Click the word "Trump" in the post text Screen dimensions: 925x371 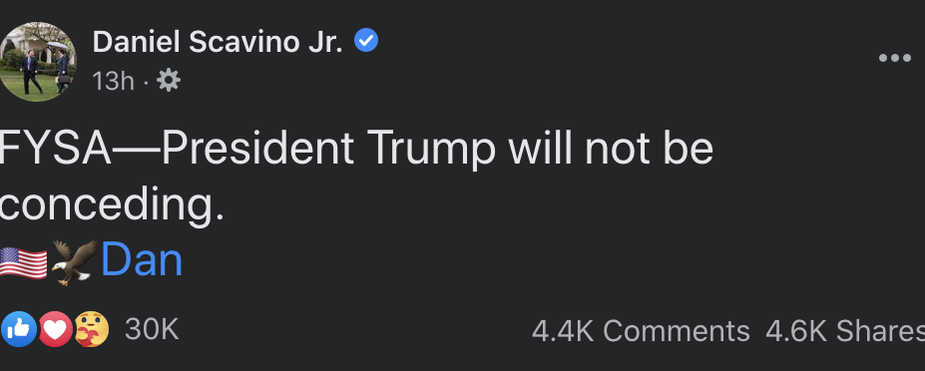(x=431, y=151)
